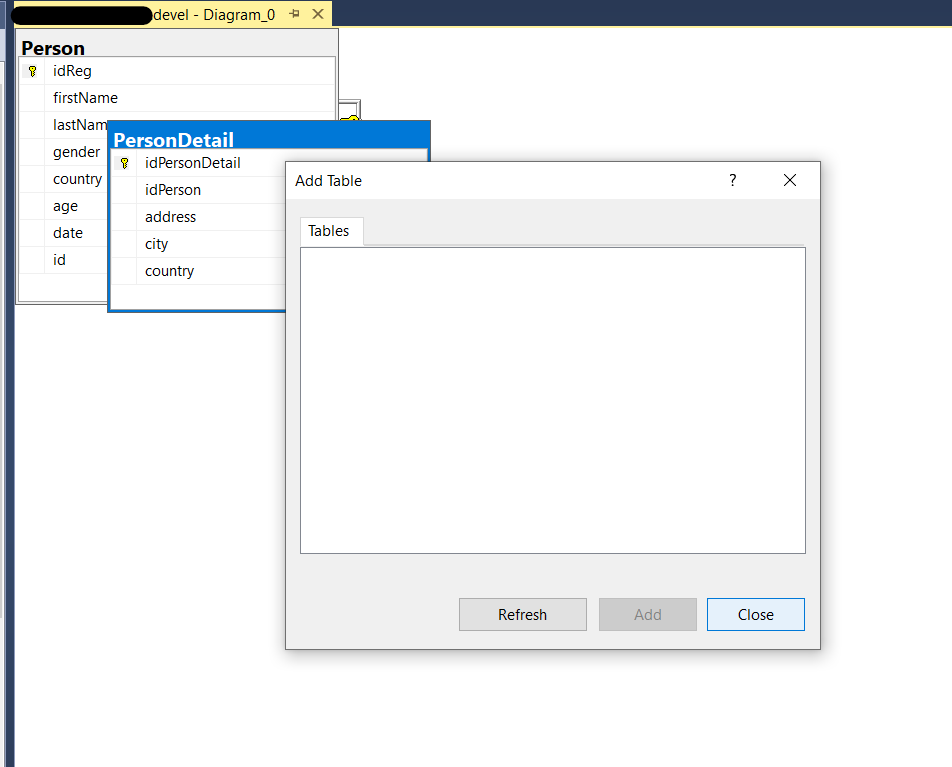Click the pin icon on Diagram_0 tab
Image resolution: width=952 pixels, height=767 pixels.
tap(295, 14)
